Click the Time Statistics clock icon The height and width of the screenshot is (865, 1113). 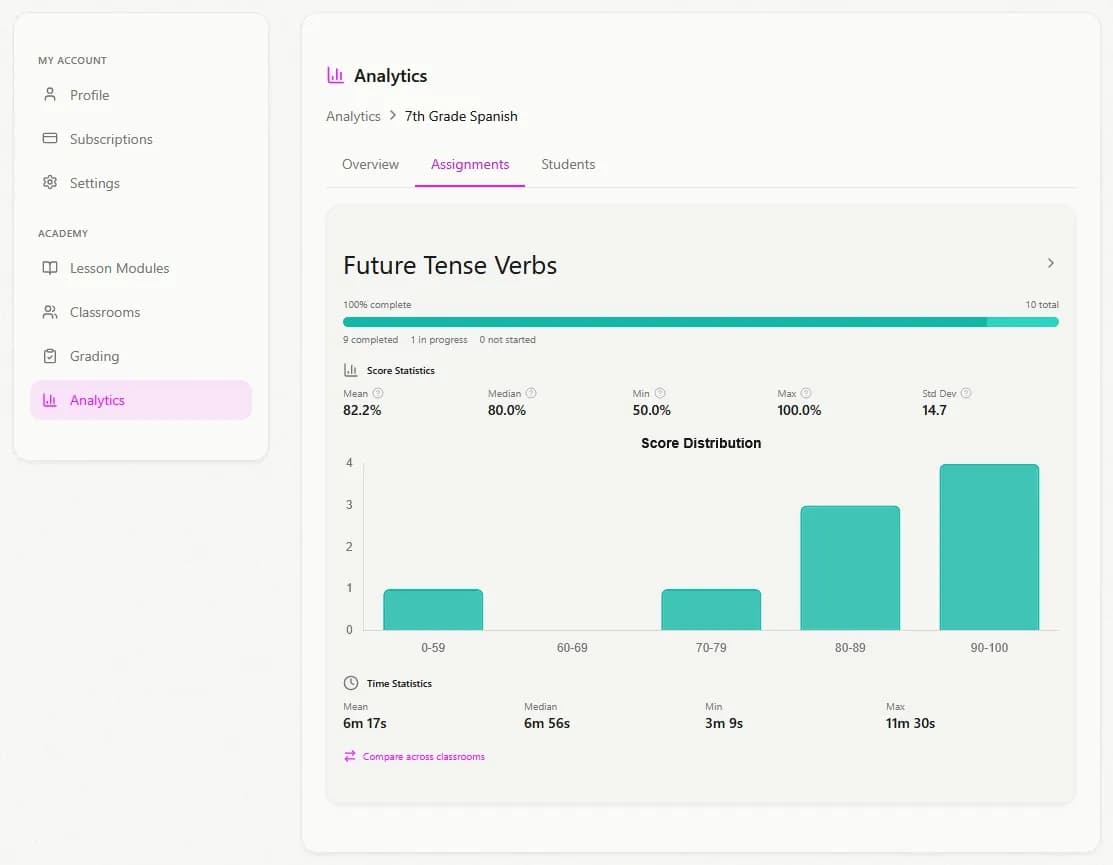click(351, 683)
